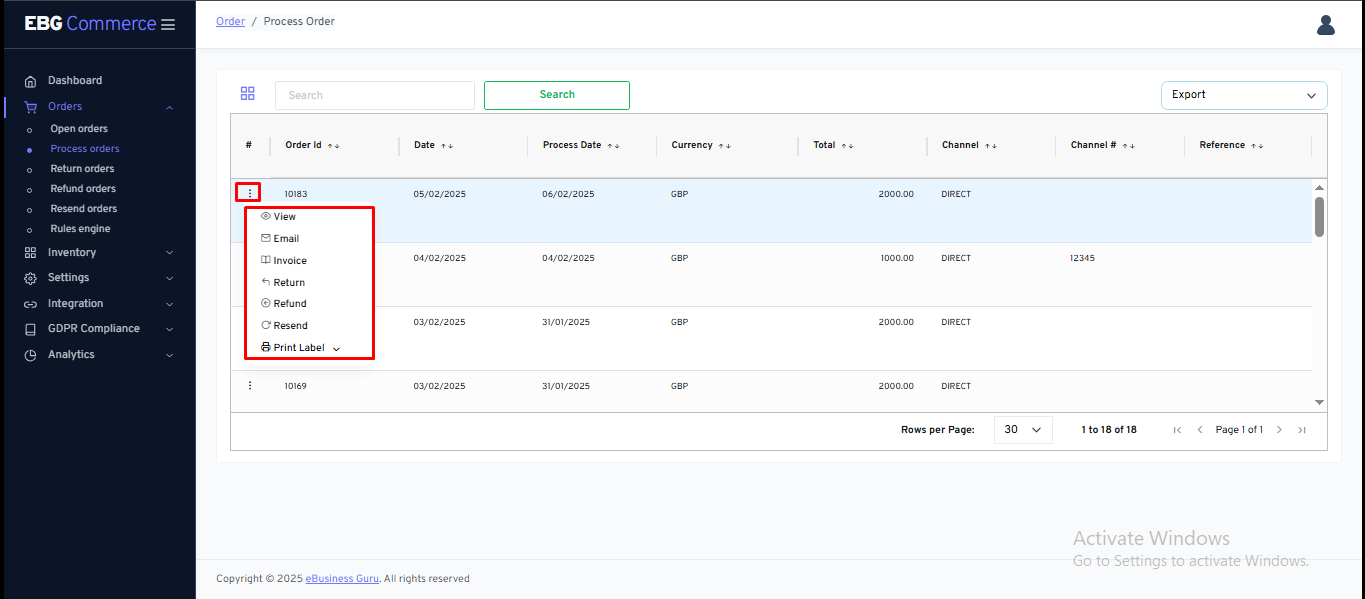Screen dimensions: 1365x599
Task: Choose Refund in the order context menu
Action: click(x=289, y=304)
